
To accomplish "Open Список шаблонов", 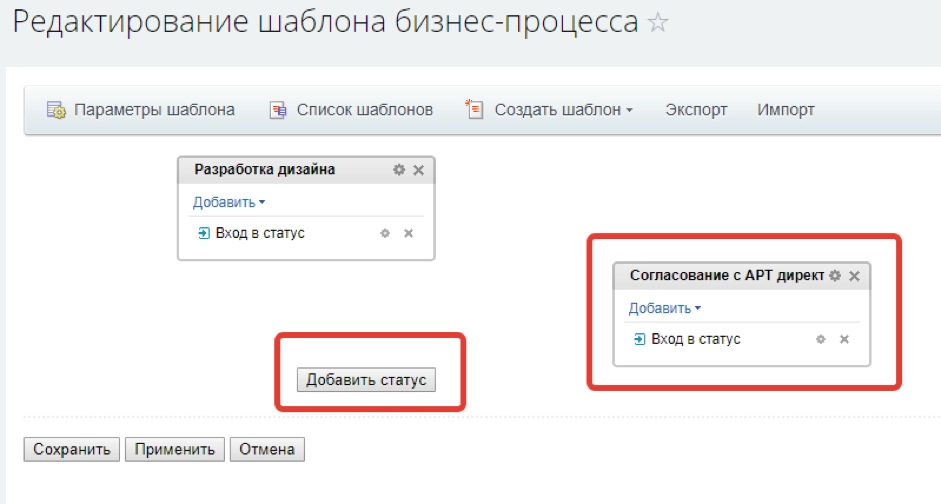I will pos(364,110).
